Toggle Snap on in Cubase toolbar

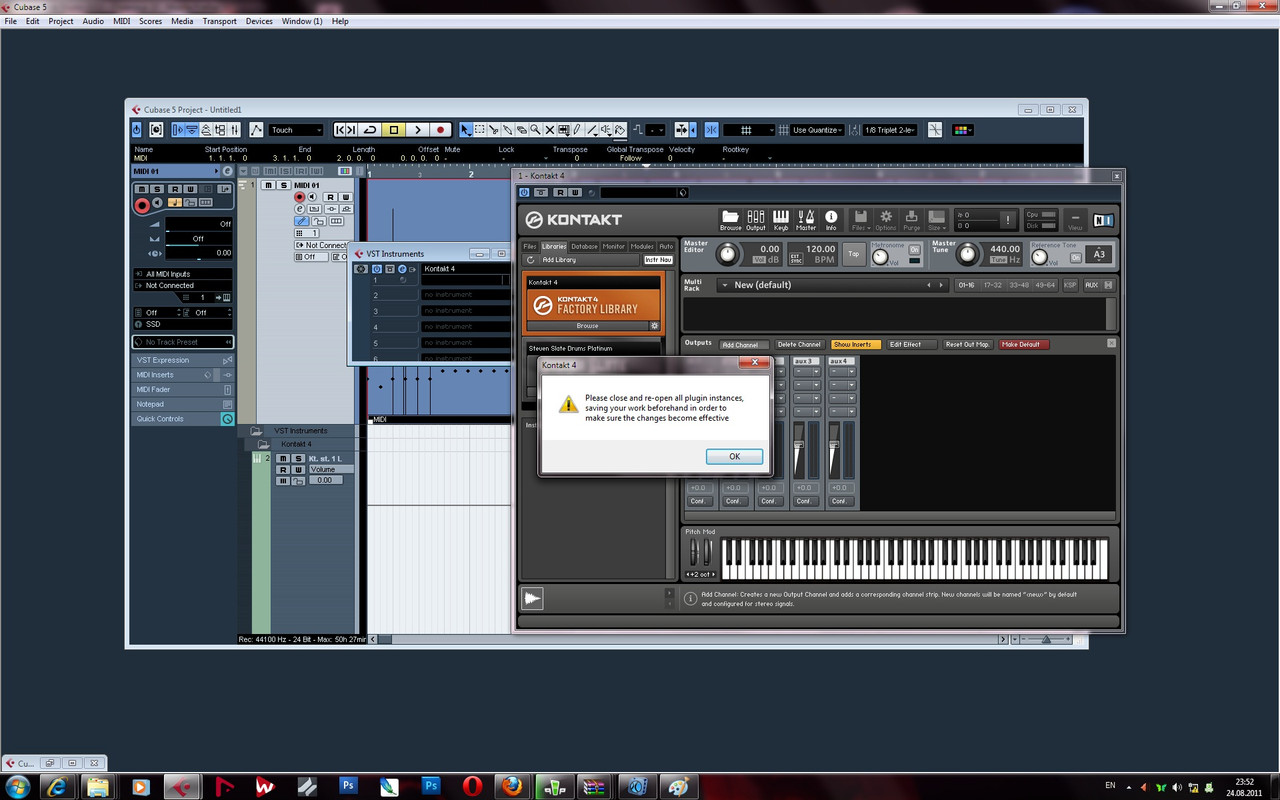pyautogui.click(x=711, y=130)
